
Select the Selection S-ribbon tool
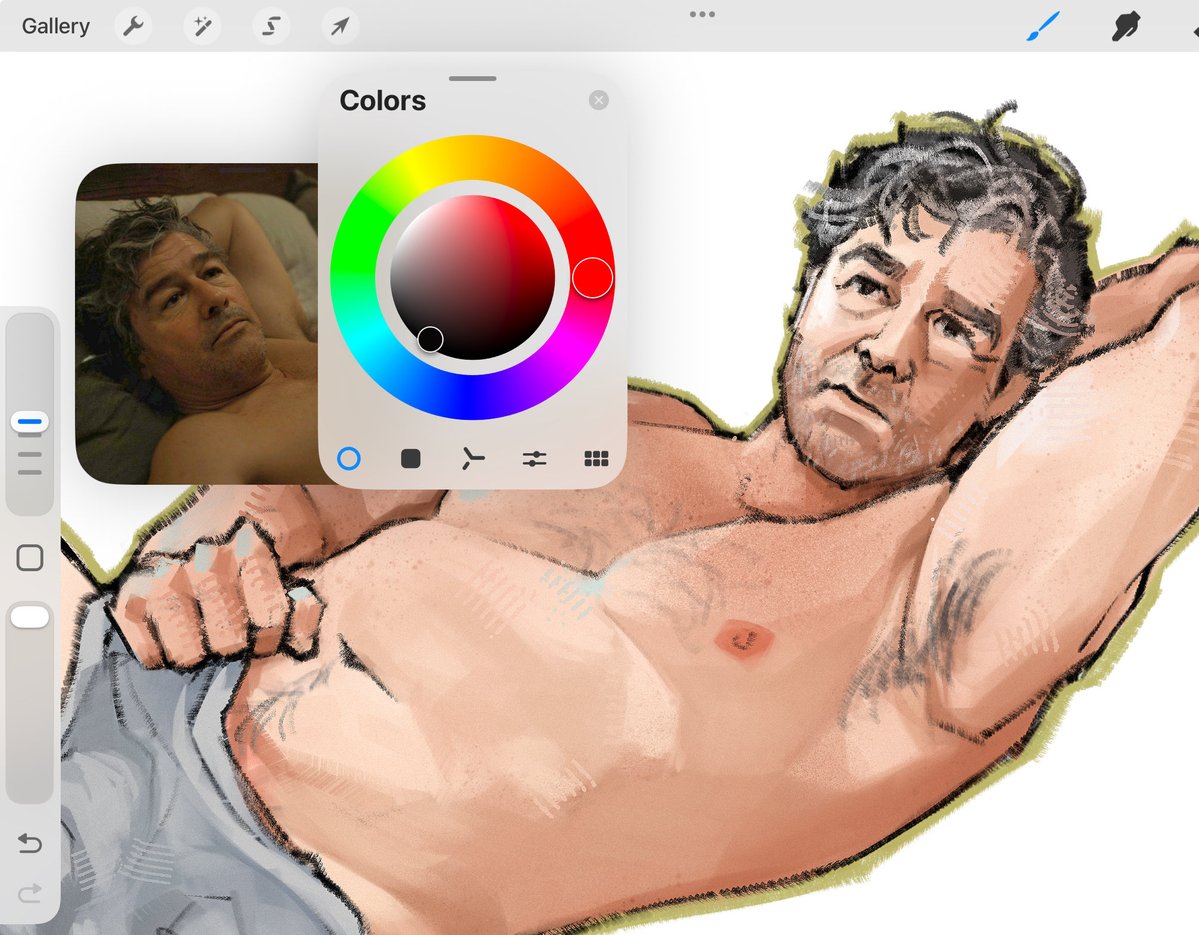point(271,26)
